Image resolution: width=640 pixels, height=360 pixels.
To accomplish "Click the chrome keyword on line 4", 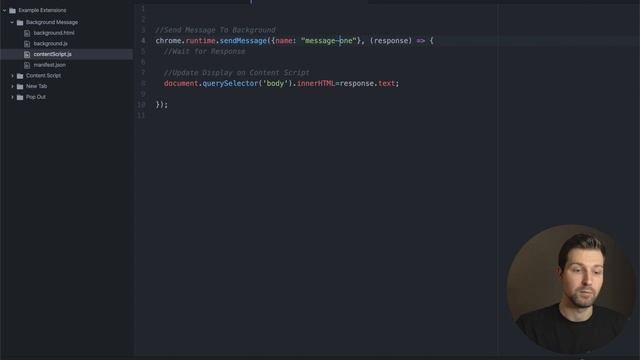I will 168,41.
